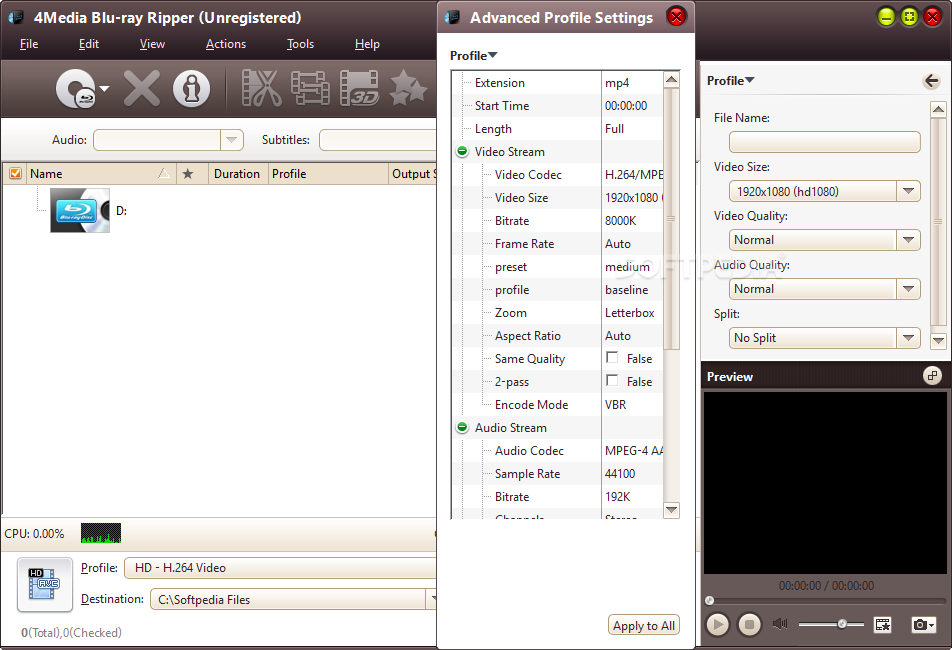Open the File menu
The height and width of the screenshot is (650, 952).
pos(29,44)
